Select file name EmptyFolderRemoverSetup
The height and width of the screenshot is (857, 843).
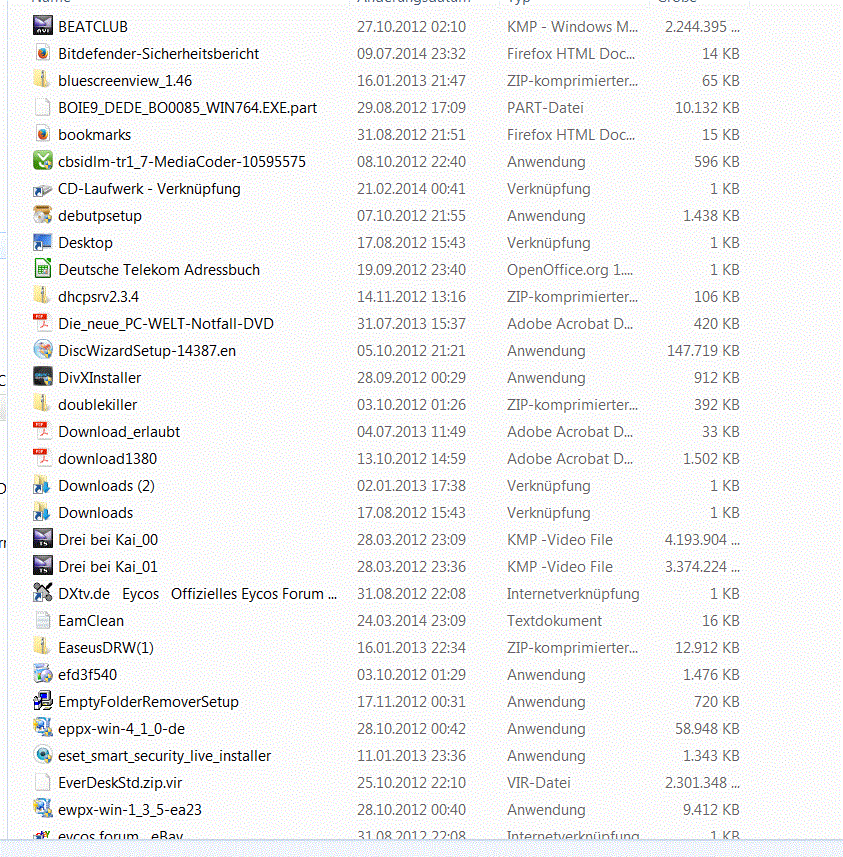149,702
